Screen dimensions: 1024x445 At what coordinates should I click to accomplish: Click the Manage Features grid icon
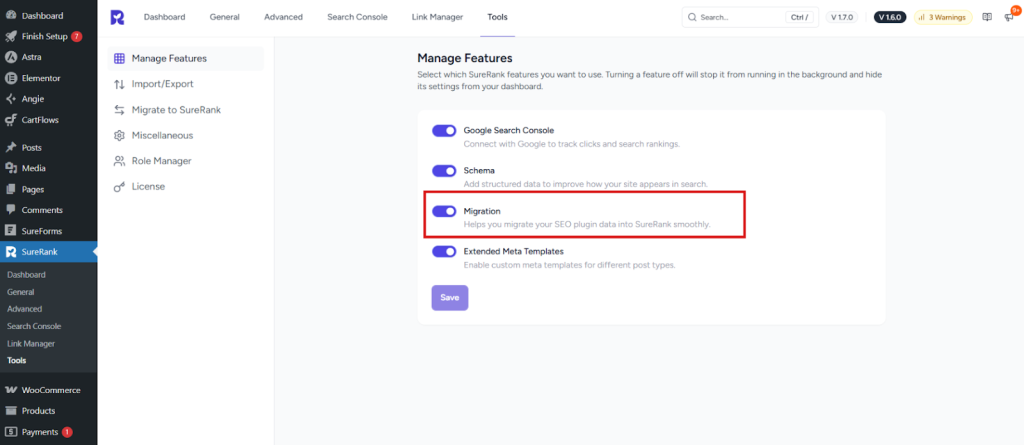click(x=120, y=59)
